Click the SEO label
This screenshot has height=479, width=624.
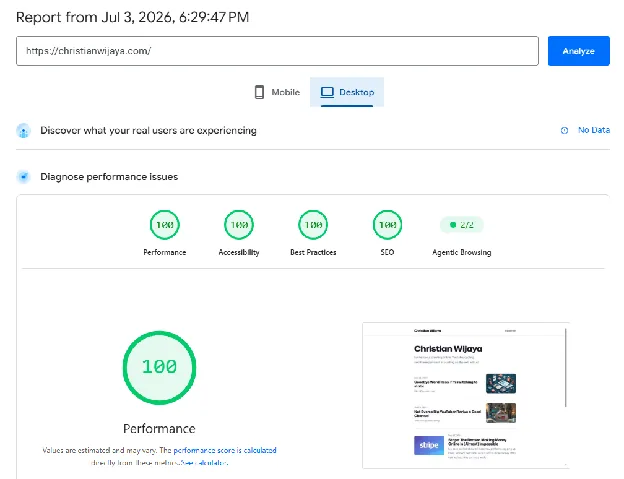[x=387, y=252]
